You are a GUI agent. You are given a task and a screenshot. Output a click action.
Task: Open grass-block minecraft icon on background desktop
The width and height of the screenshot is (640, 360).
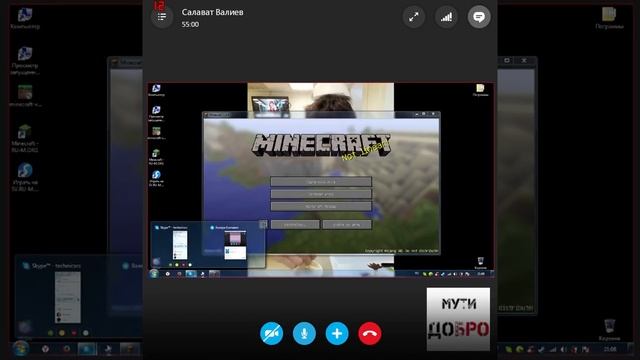tap(25, 96)
